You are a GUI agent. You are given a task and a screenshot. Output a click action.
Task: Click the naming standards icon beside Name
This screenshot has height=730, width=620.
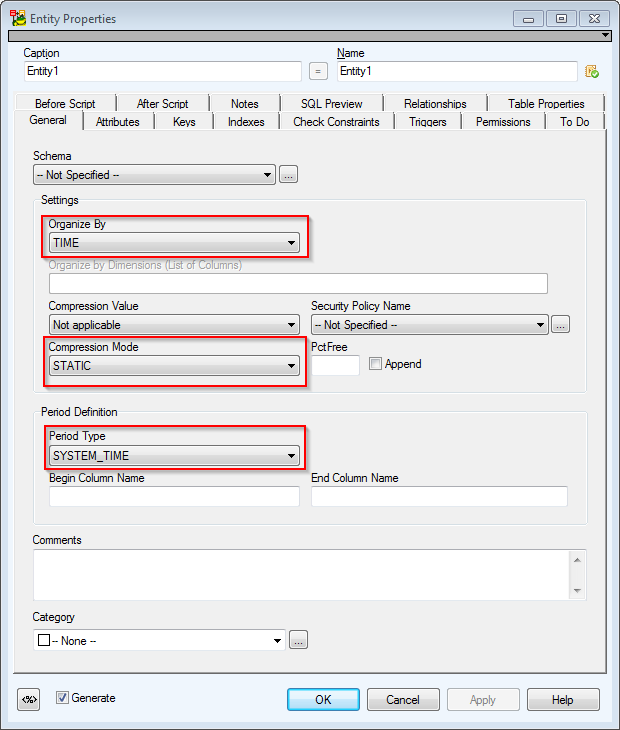pos(591,71)
